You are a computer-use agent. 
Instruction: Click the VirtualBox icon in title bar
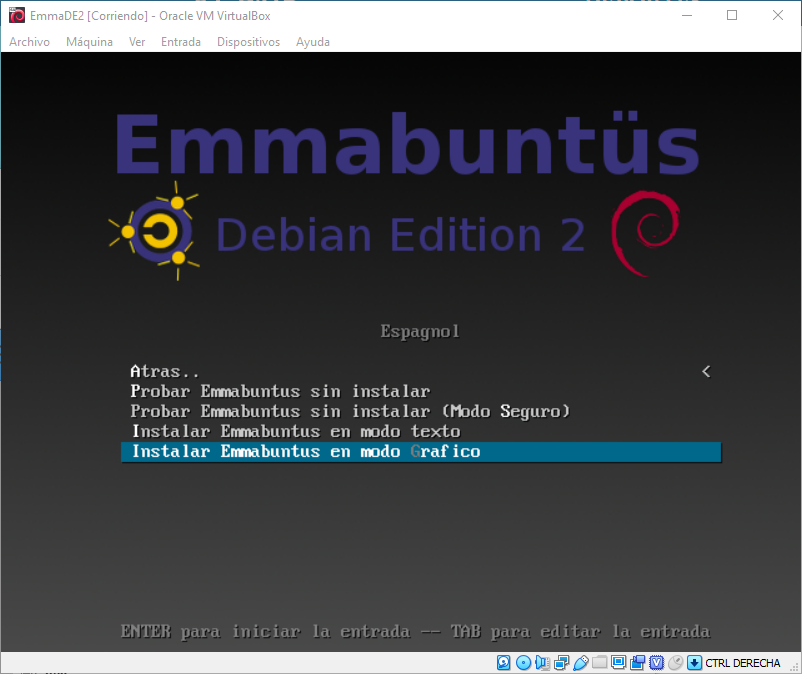coord(16,15)
